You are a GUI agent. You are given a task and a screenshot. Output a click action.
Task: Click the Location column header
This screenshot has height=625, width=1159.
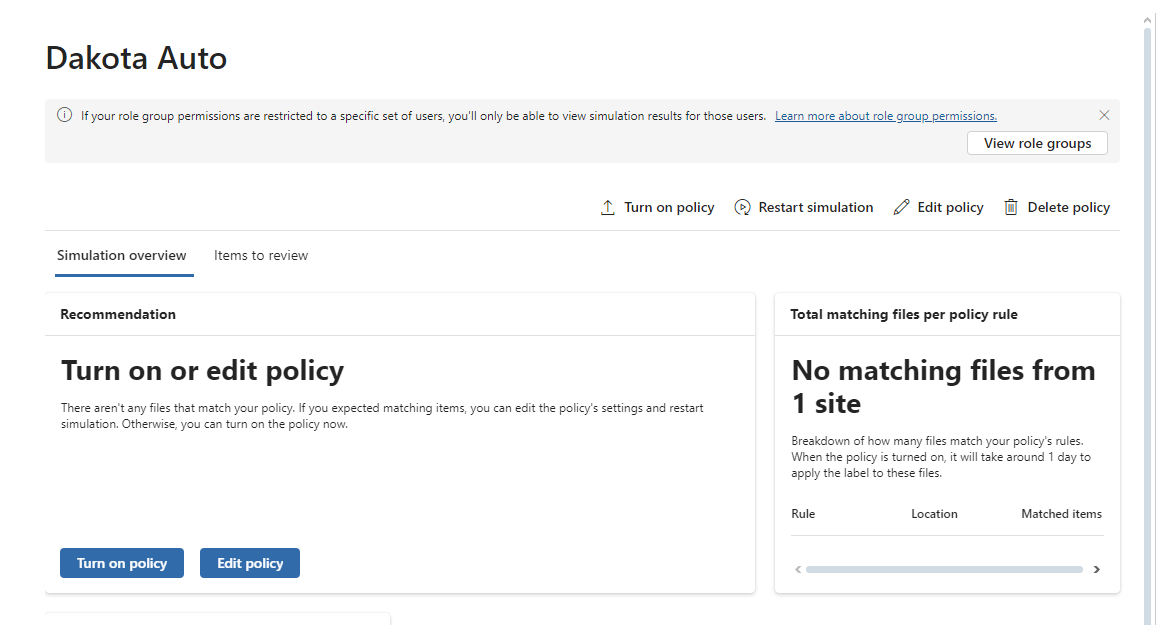(934, 514)
